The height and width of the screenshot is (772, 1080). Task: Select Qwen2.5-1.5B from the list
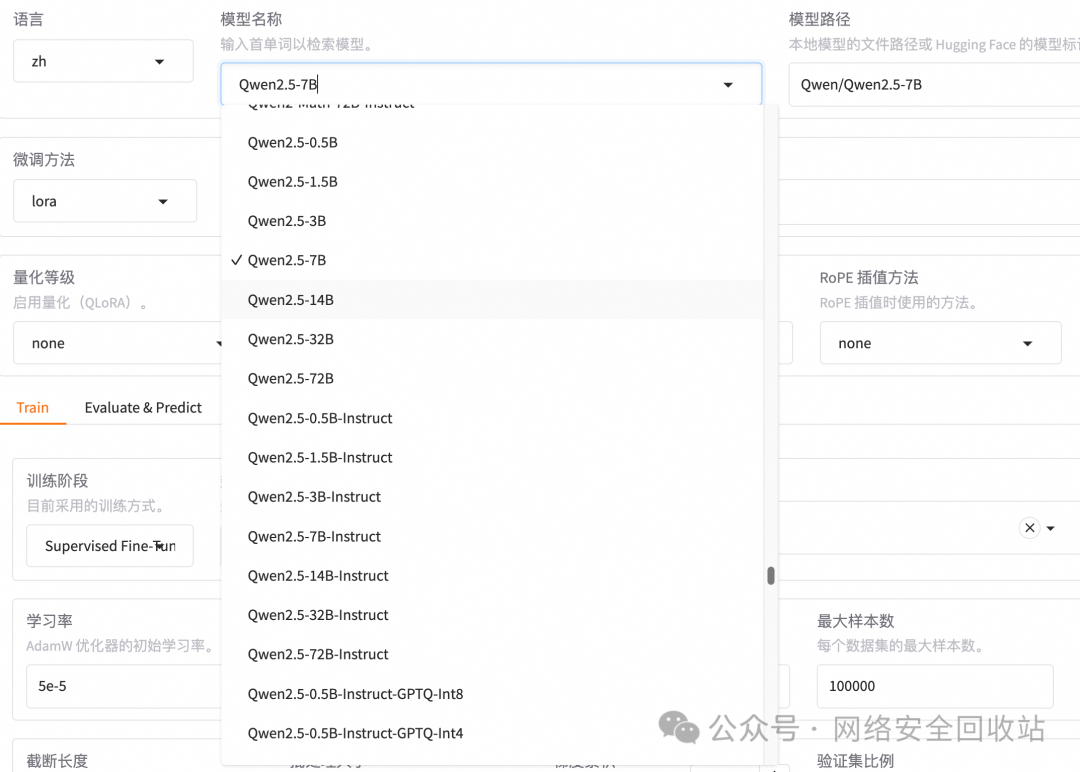click(492, 182)
